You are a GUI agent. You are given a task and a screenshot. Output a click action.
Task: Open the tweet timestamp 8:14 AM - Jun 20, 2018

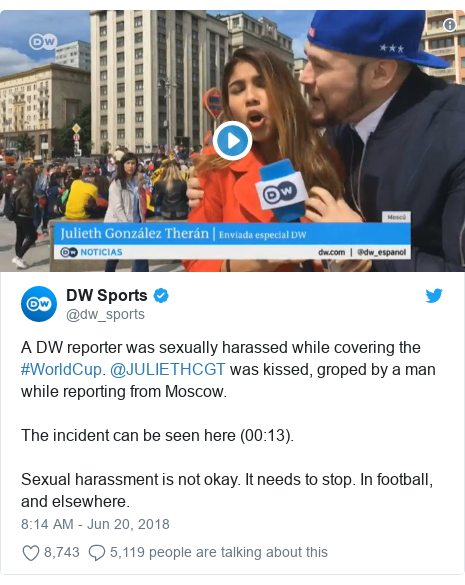(95, 524)
